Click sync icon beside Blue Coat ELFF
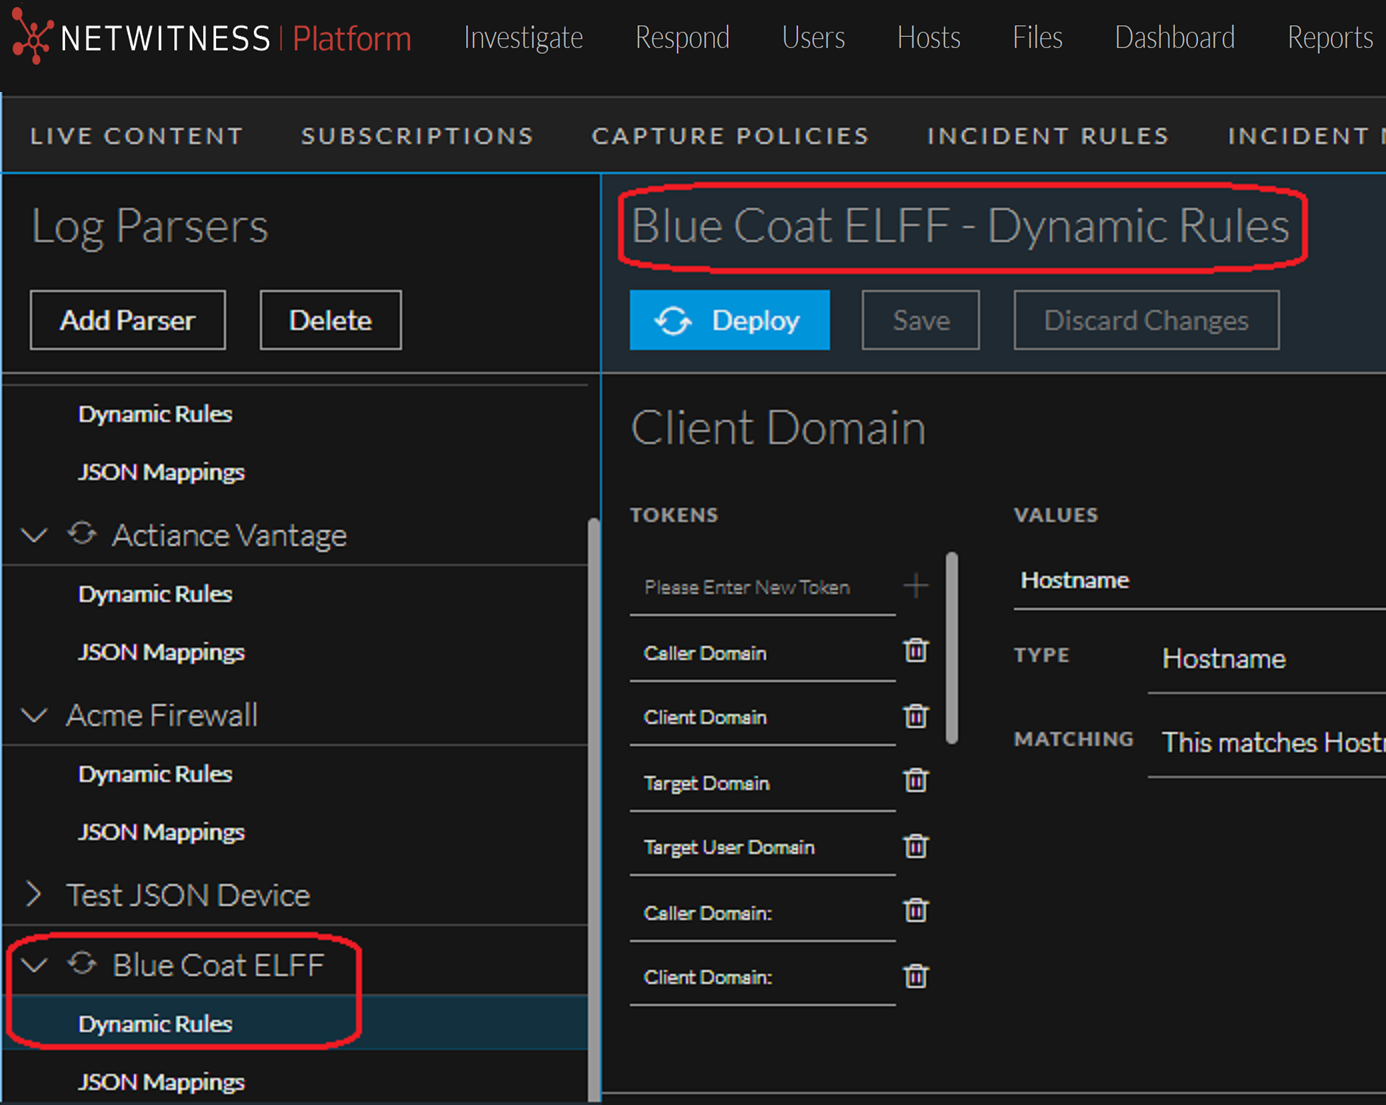 (82, 964)
